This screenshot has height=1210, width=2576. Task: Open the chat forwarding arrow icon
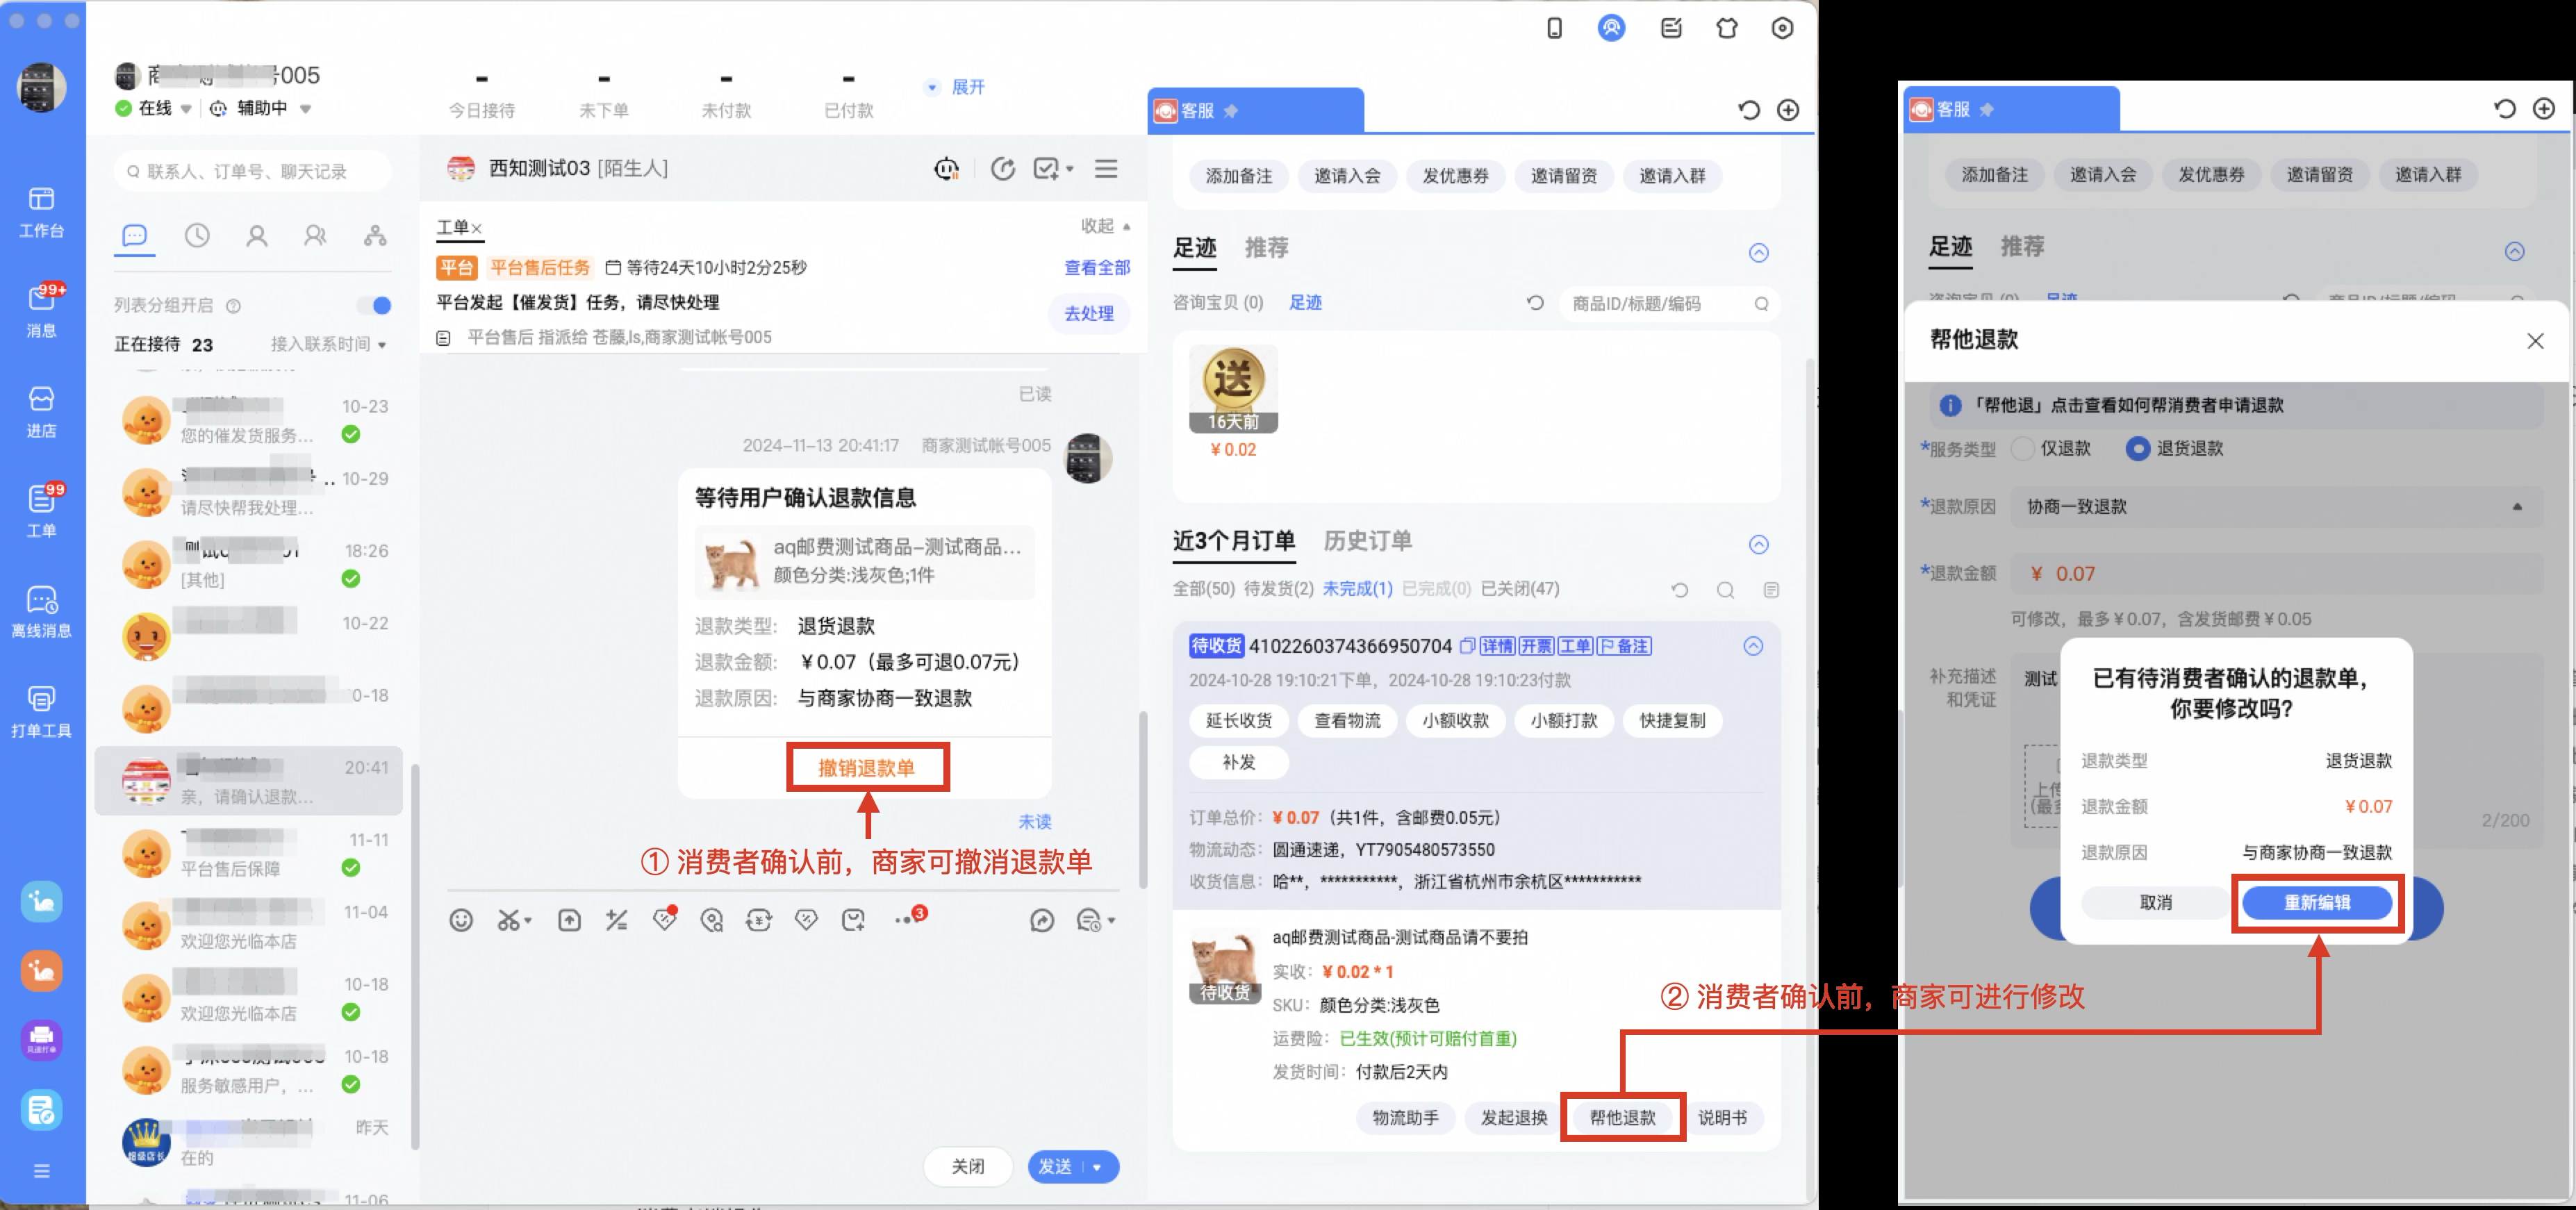1041,920
